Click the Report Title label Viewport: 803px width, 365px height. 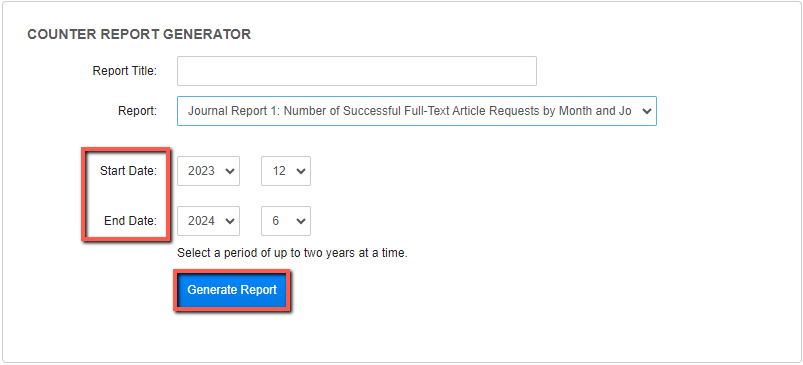point(124,71)
